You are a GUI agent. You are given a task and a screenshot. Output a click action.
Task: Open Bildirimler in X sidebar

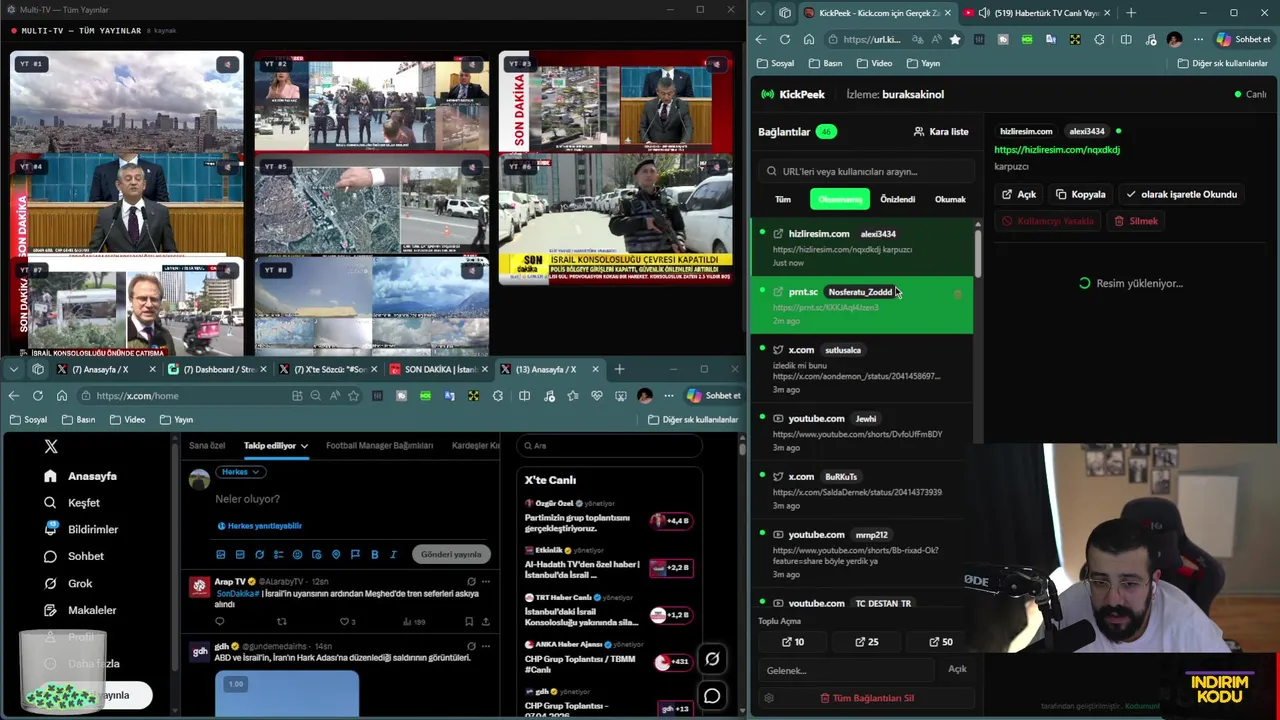[x=81, y=529]
